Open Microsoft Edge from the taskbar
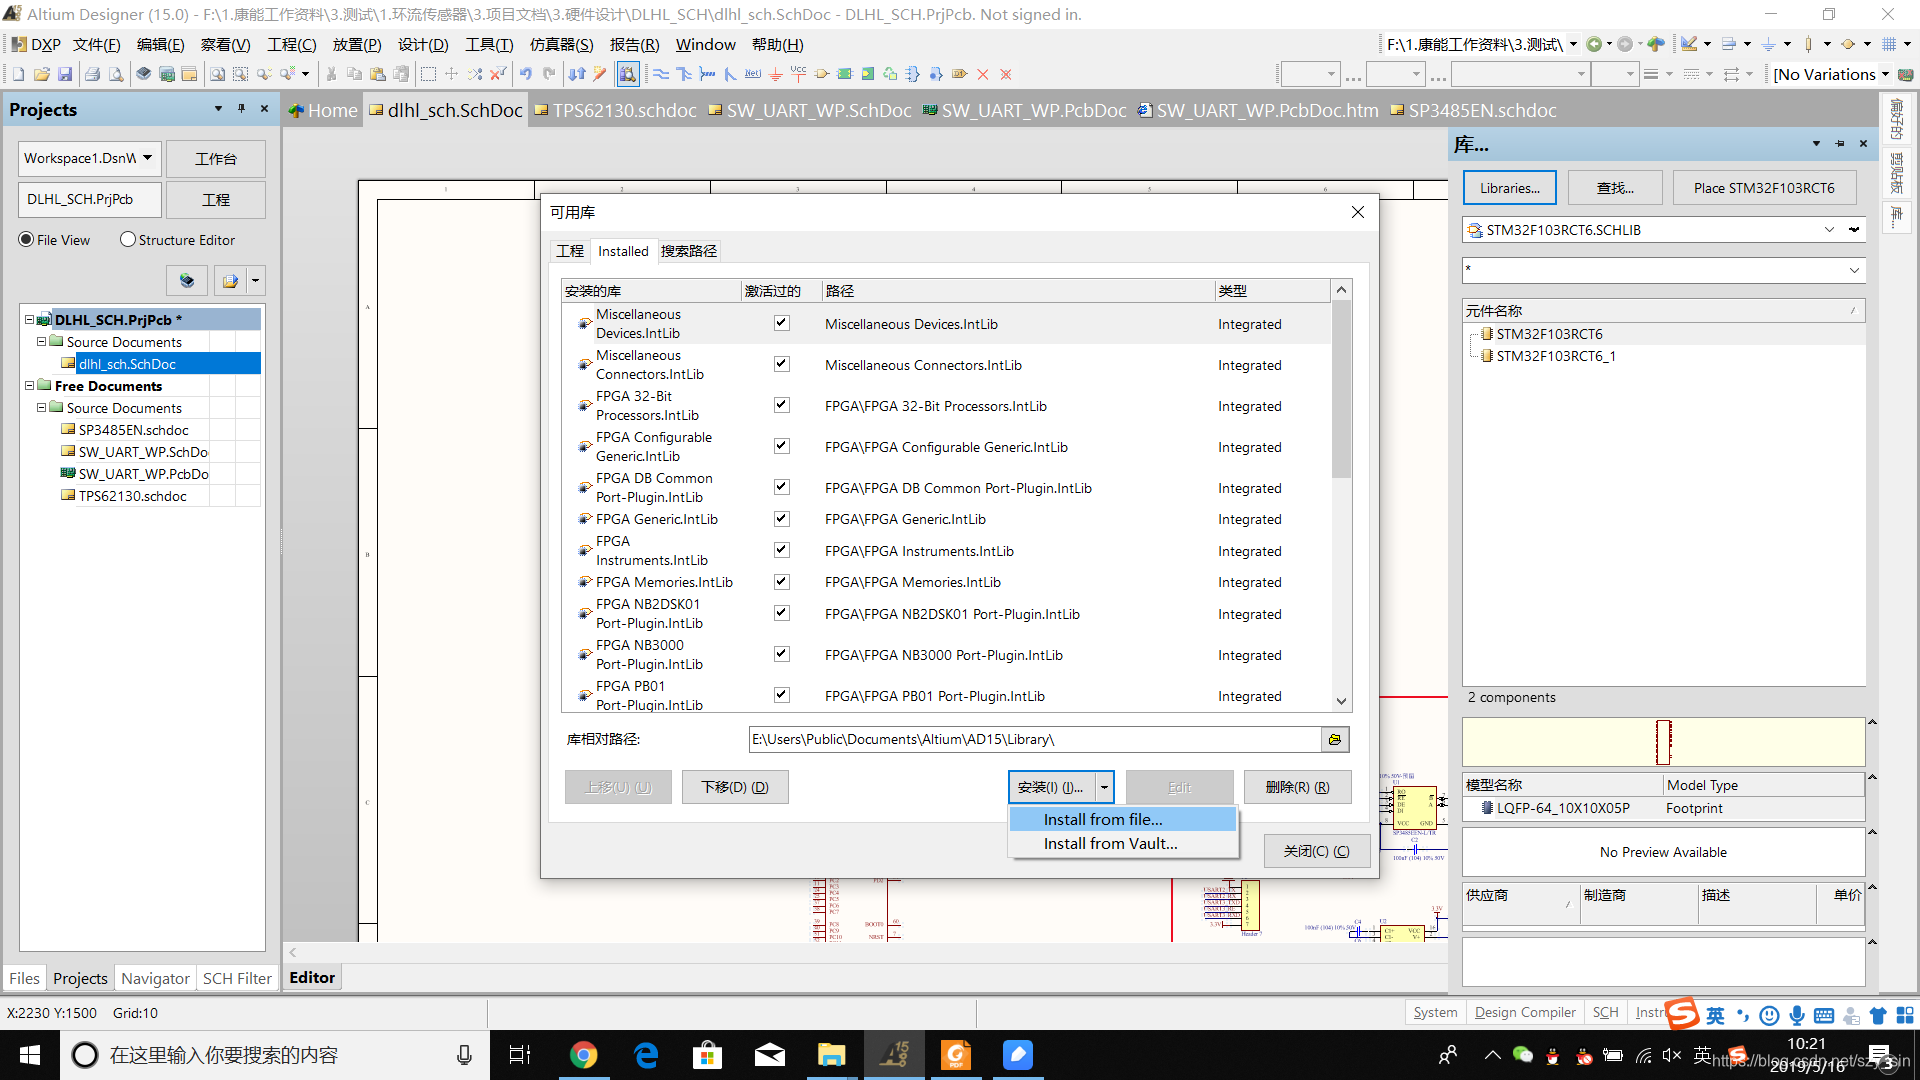 coord(646,1055)
